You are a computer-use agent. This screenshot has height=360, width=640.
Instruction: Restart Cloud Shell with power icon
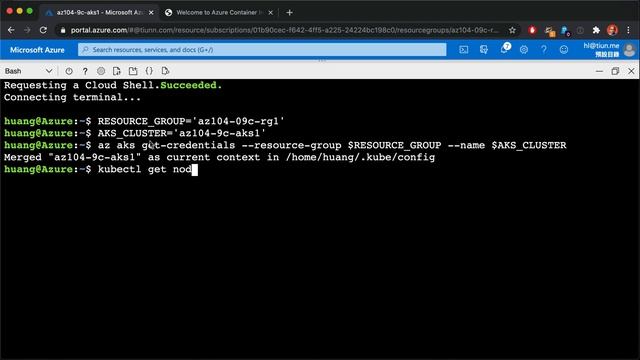click(x=69, y=71)
